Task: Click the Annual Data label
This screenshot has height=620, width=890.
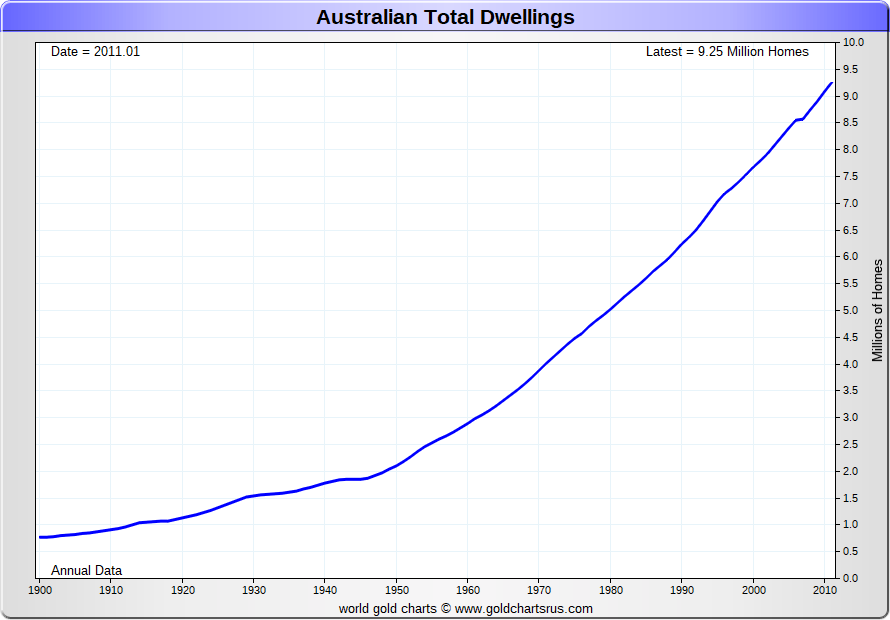Action: click(86, 570)
